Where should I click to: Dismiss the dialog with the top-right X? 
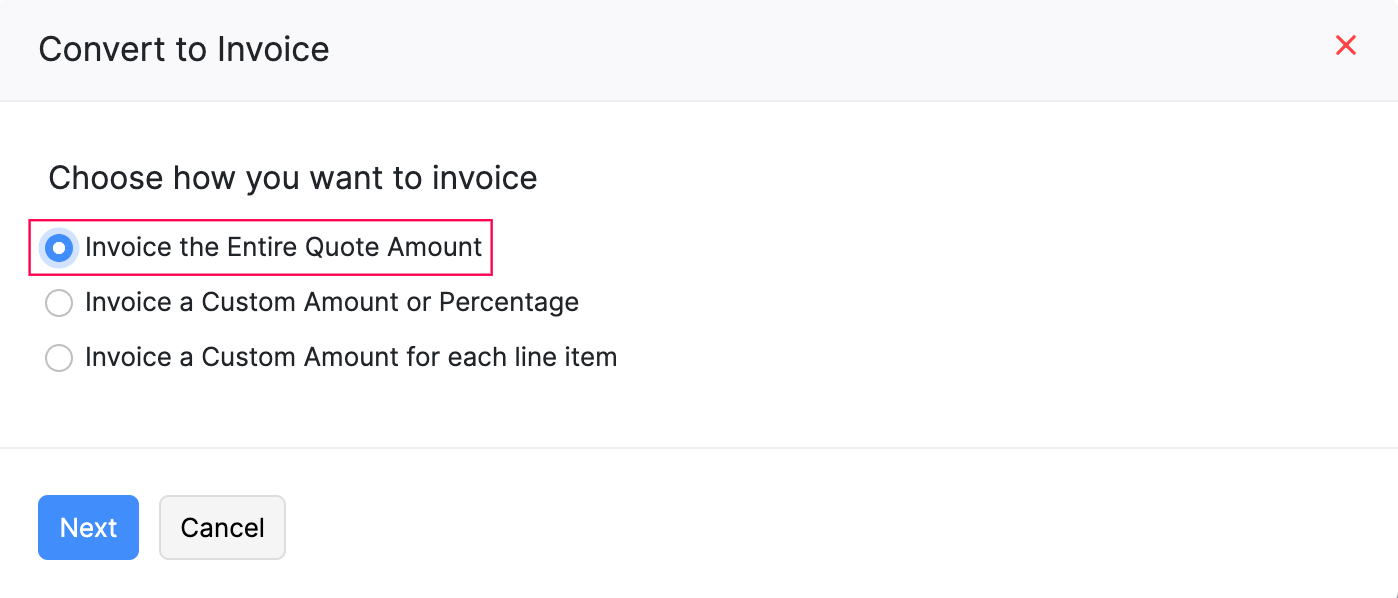(x=1346, y=45)
